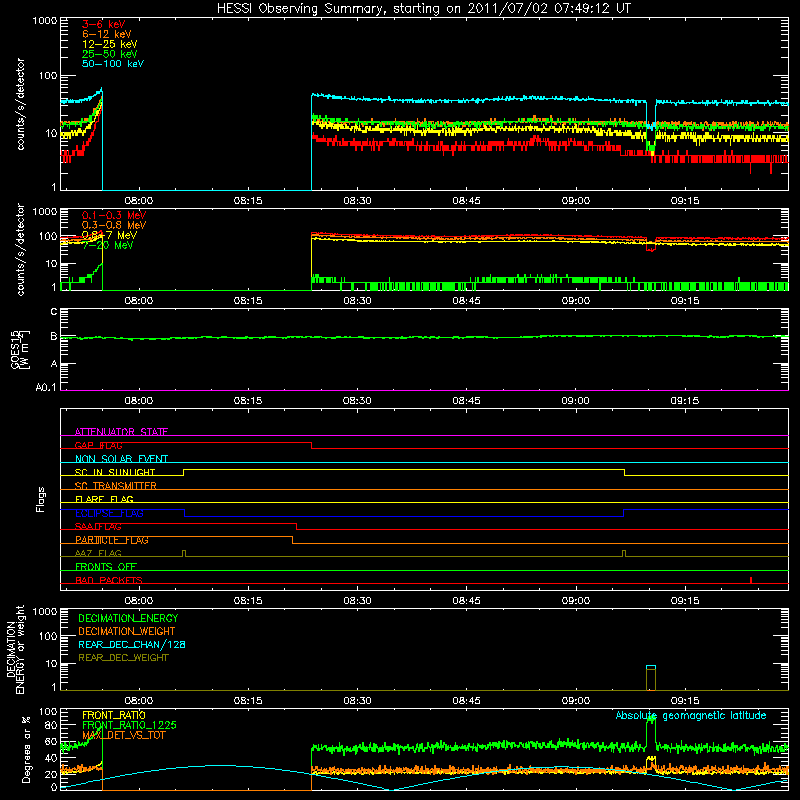Select the orange 6-12 keV legend label
Image resolution: width=800 pixels, height=800 pixels.
click(107, 34)
